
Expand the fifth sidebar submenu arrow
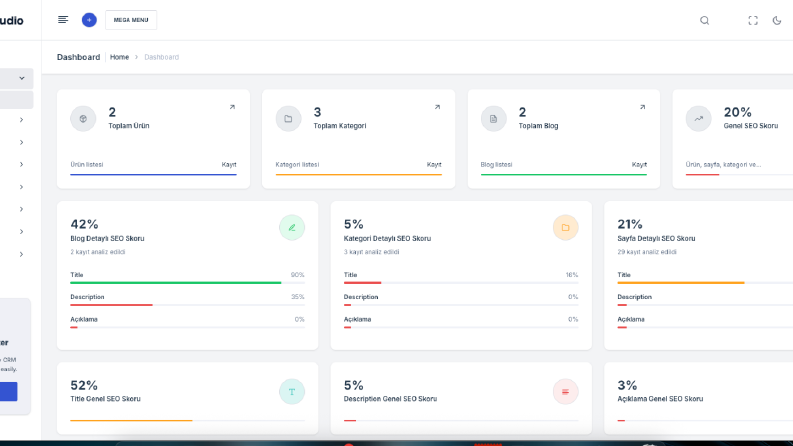click(21, 209)
